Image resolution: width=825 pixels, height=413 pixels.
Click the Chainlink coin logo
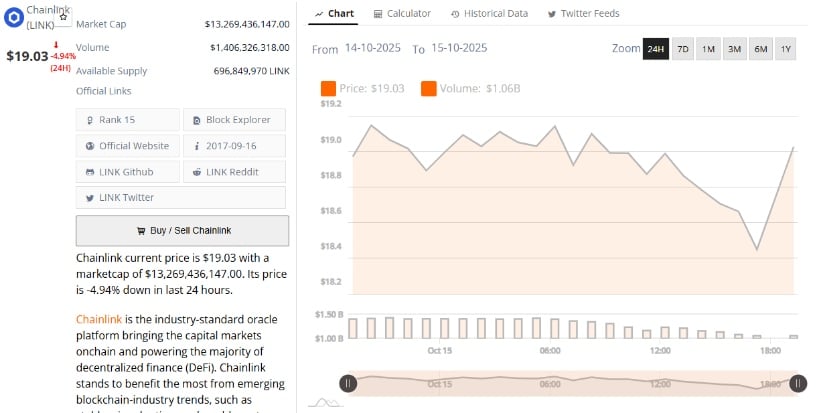tap(14, 17)
